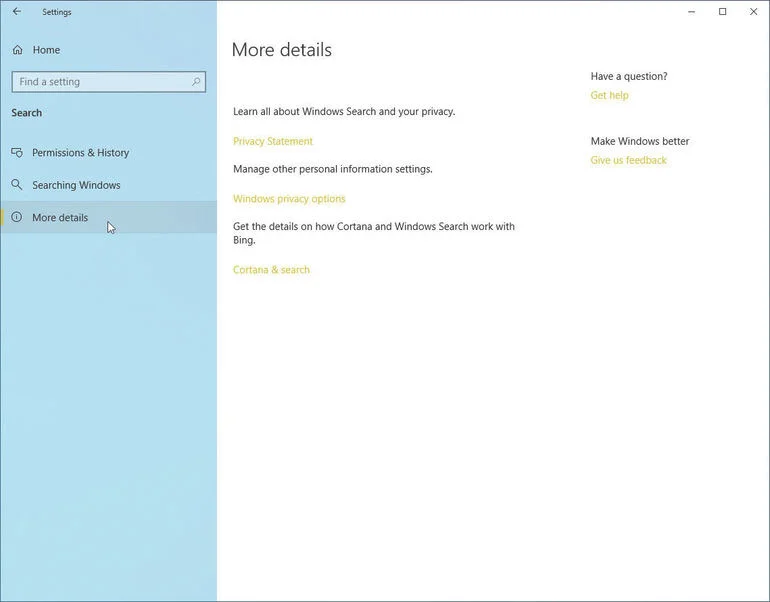Viewport: 770px width, 602px height.
Task: Click the Make Windows better text
Action: (640, 141)
